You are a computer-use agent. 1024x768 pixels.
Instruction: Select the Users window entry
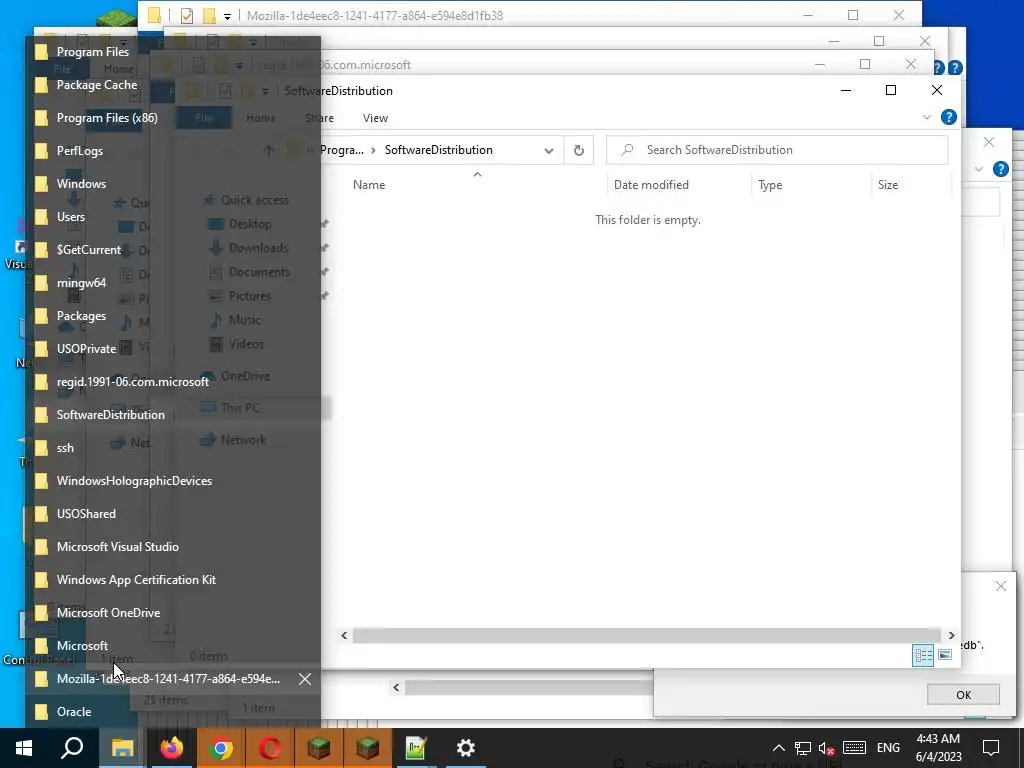(172, 217)
